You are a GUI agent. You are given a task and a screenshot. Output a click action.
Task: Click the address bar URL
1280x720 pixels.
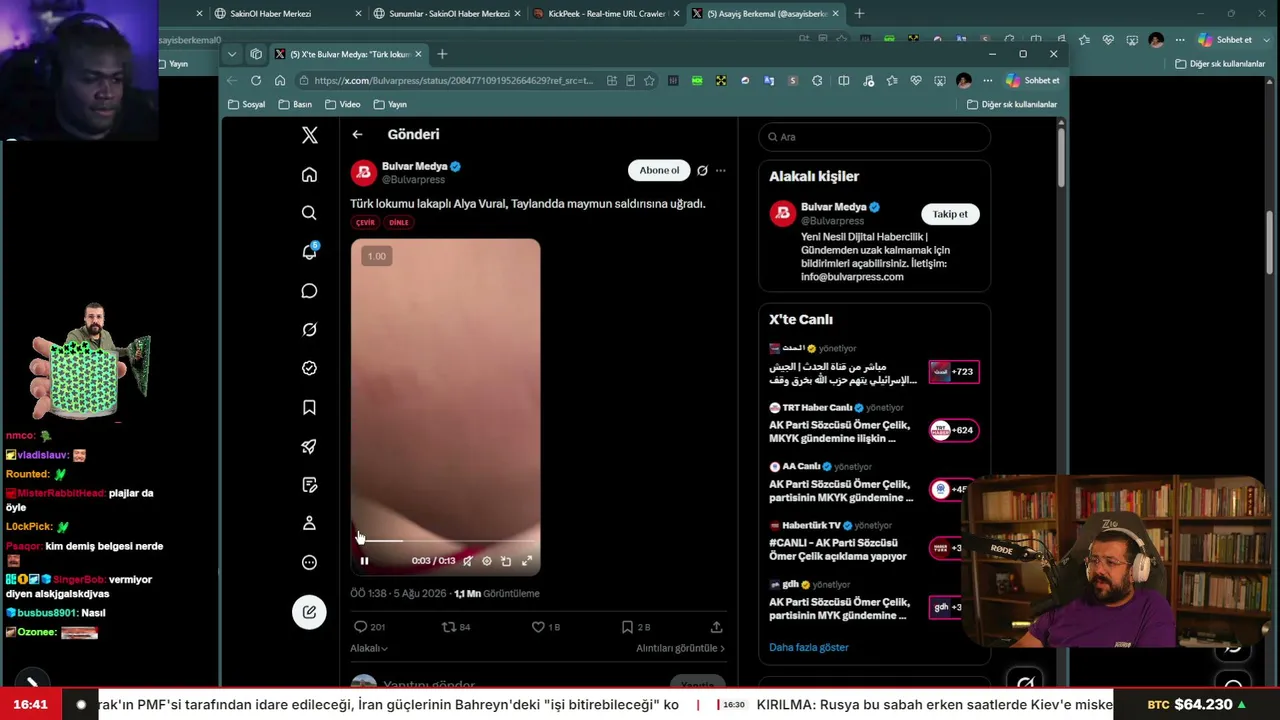[452, 81]
